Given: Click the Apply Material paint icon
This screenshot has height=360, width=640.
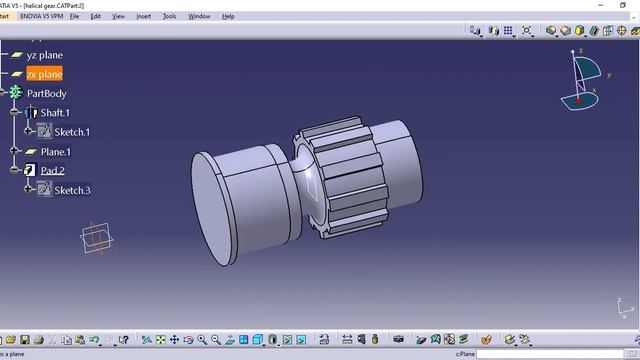Looking at the screenshot, I should click(486, 340).
